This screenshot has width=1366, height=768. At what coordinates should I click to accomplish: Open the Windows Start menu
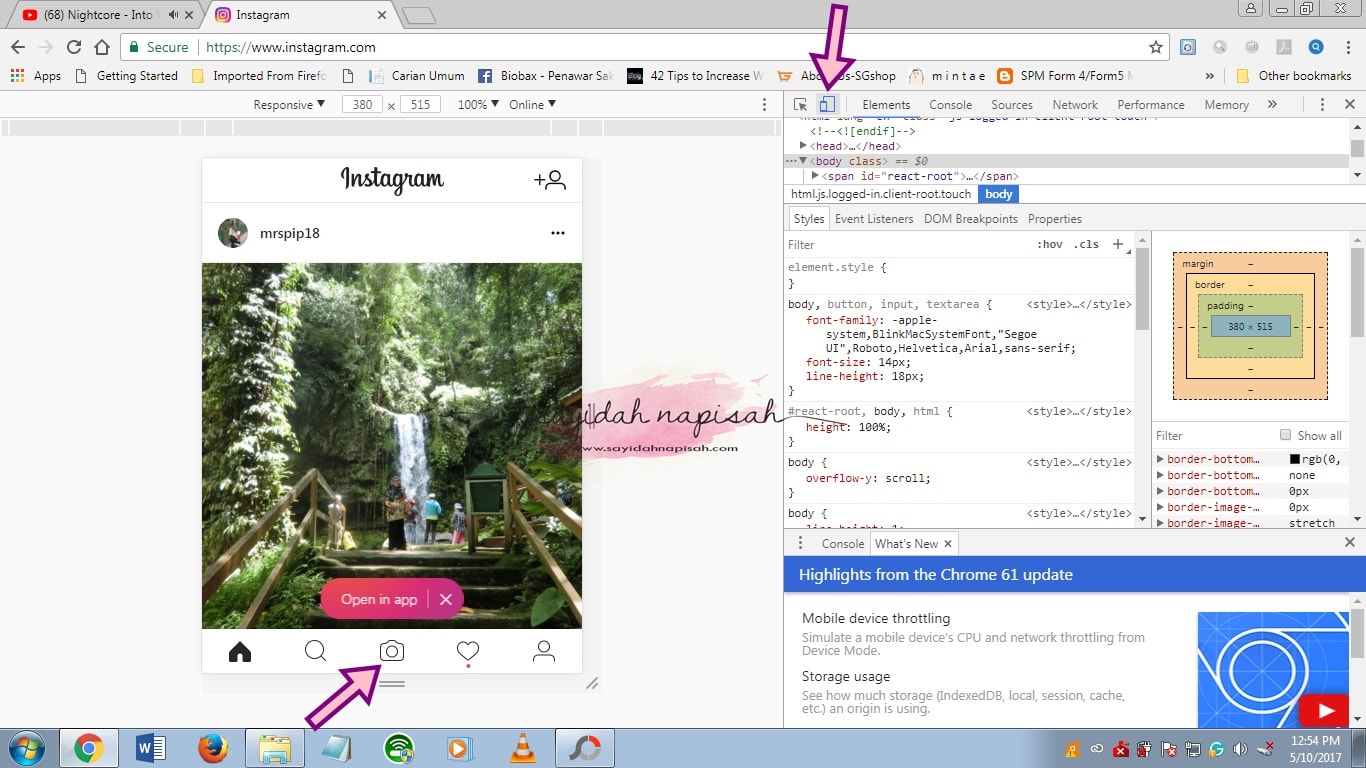[x=25, y=748]
